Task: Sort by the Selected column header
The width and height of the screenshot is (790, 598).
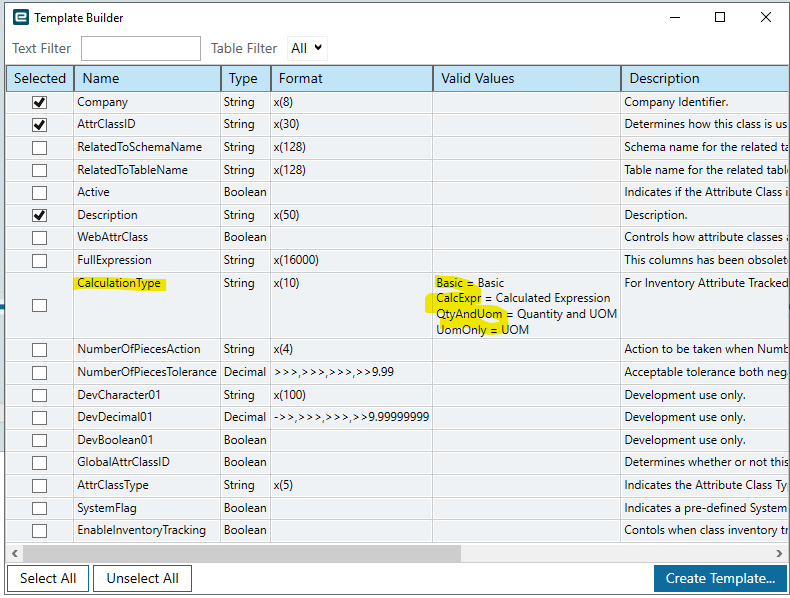Action: coord(40,79)
